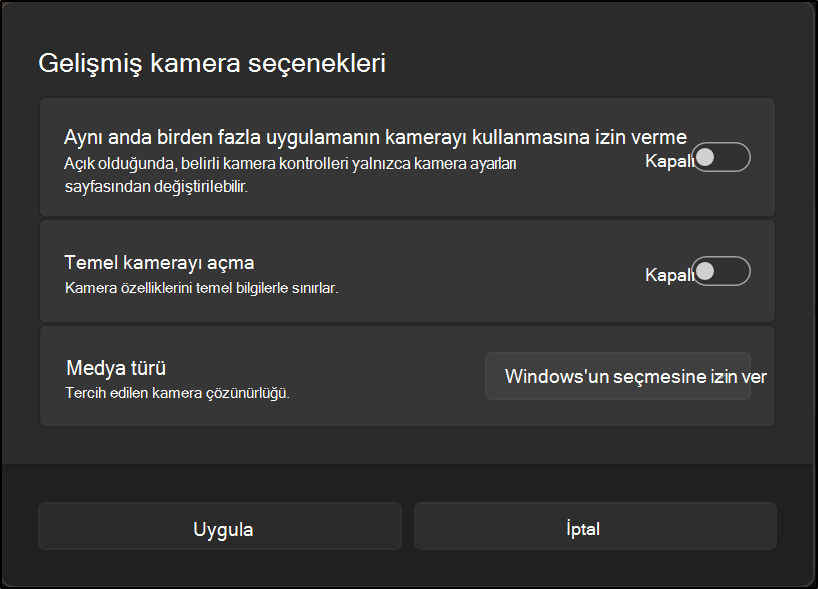Click the knob of multi-app camera switch
The height and width of the screenshot is (589, 818).
pyautogui.click(x=705, y=157)
